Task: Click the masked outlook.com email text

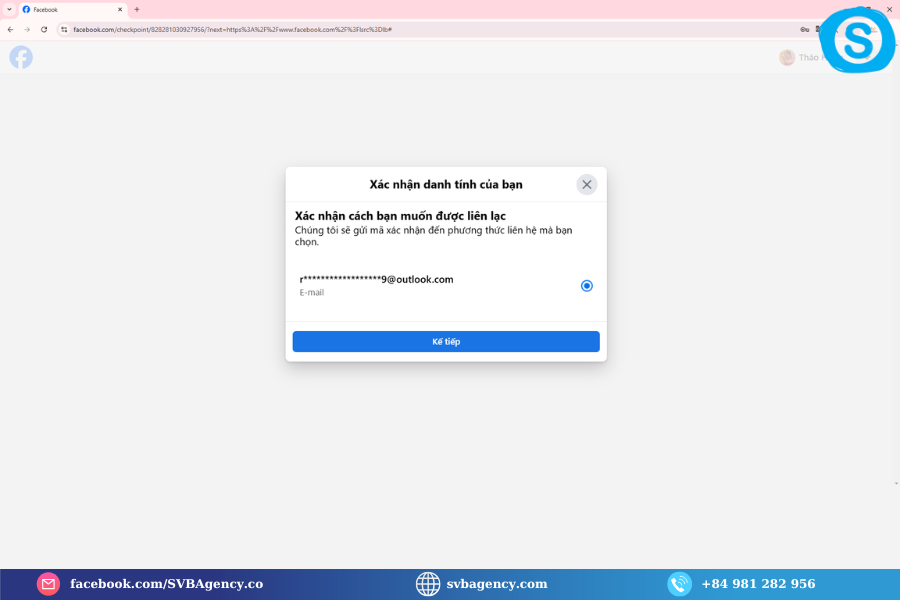Action: coord(377,280)
